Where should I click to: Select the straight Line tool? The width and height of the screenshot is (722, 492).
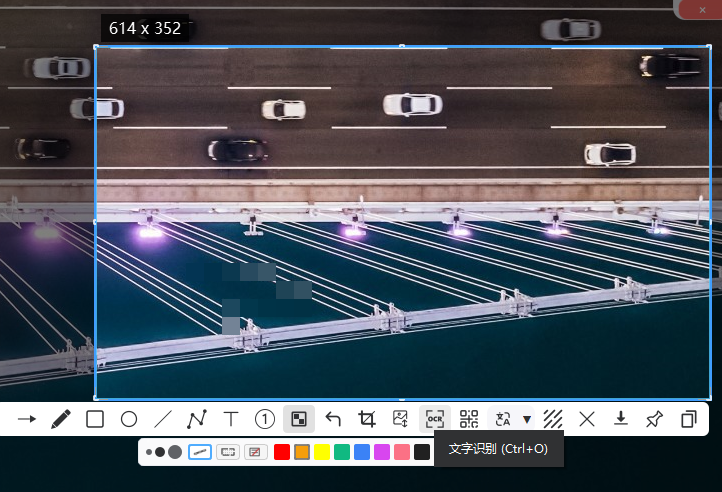[x=163, y=419]
